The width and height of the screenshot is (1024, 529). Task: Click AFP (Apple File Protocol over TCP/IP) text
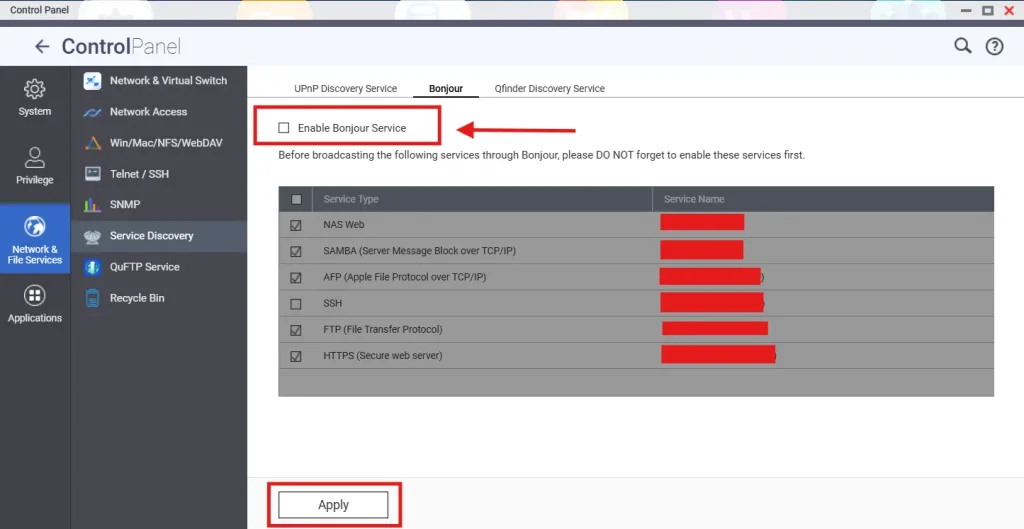pos(404,277)
